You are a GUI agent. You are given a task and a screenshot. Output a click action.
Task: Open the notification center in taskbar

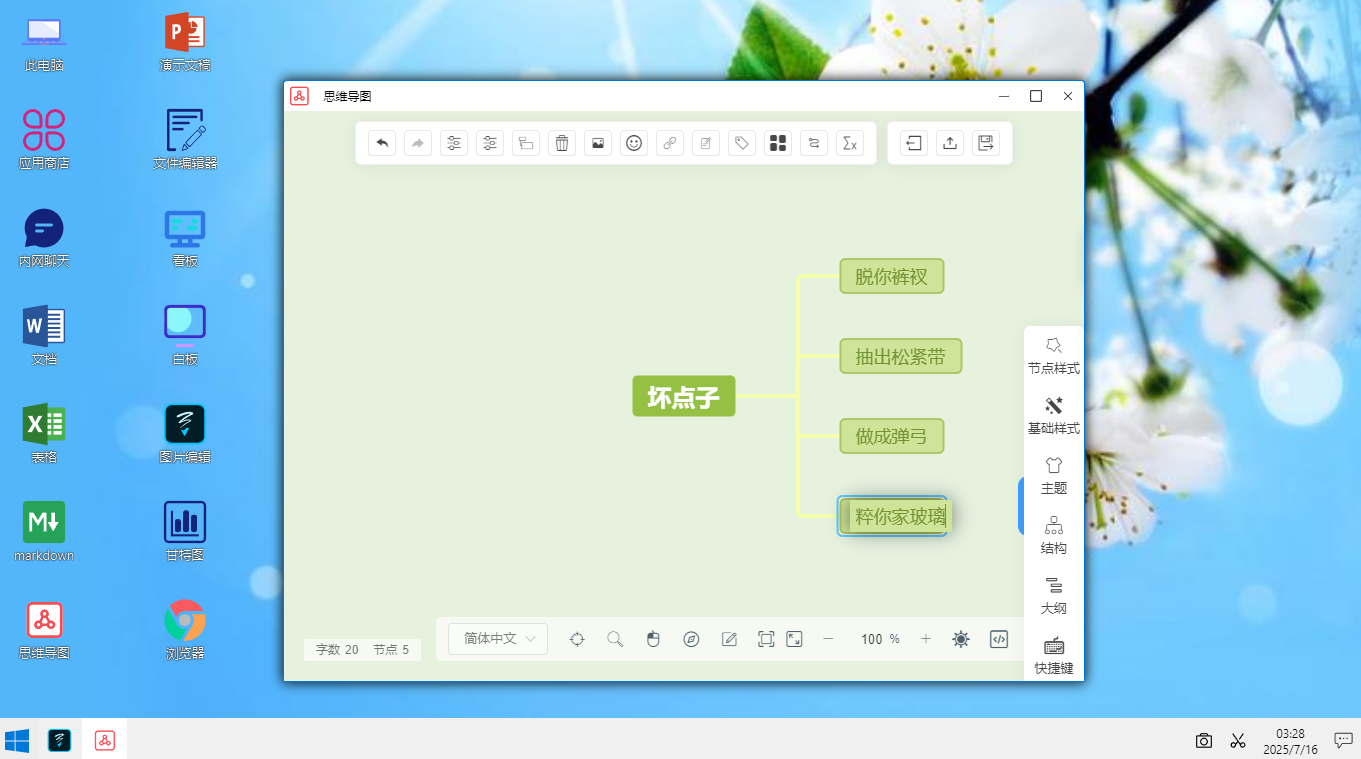(1343, 740)
